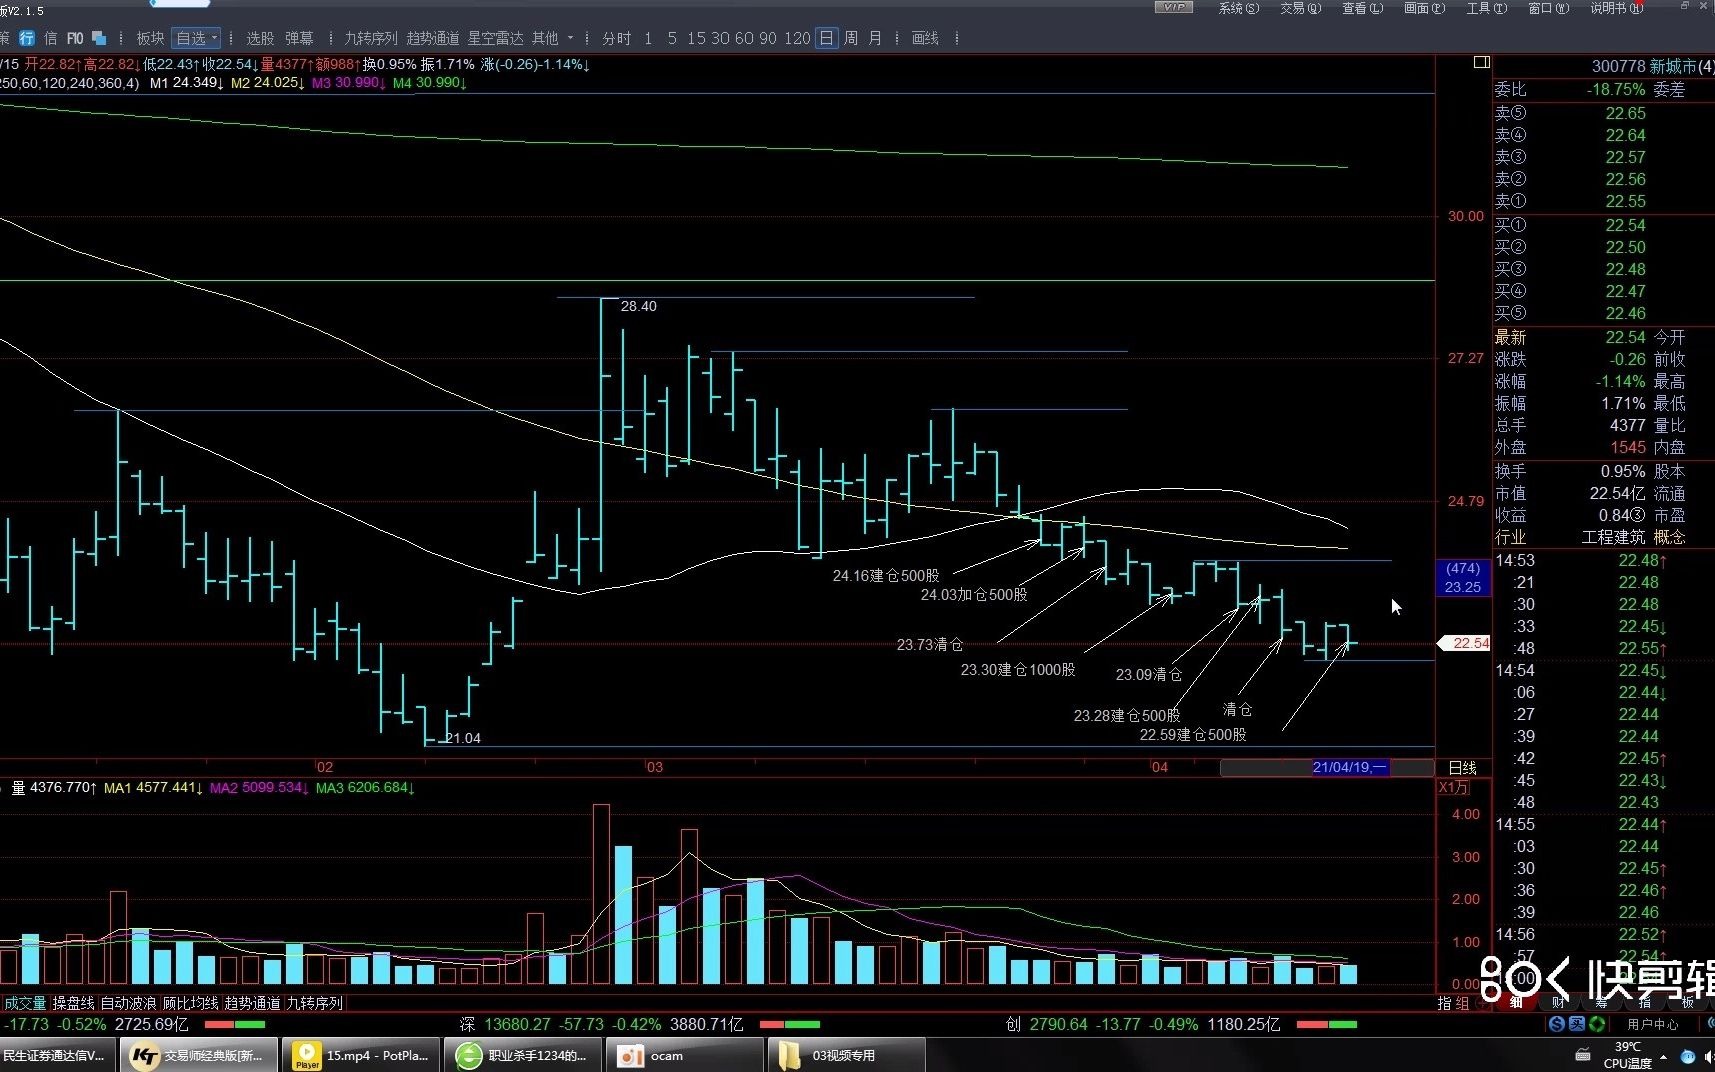Select the 15-minute period
The image size is (1715, 1072).
pyautogui.click(x=696, y=38)
